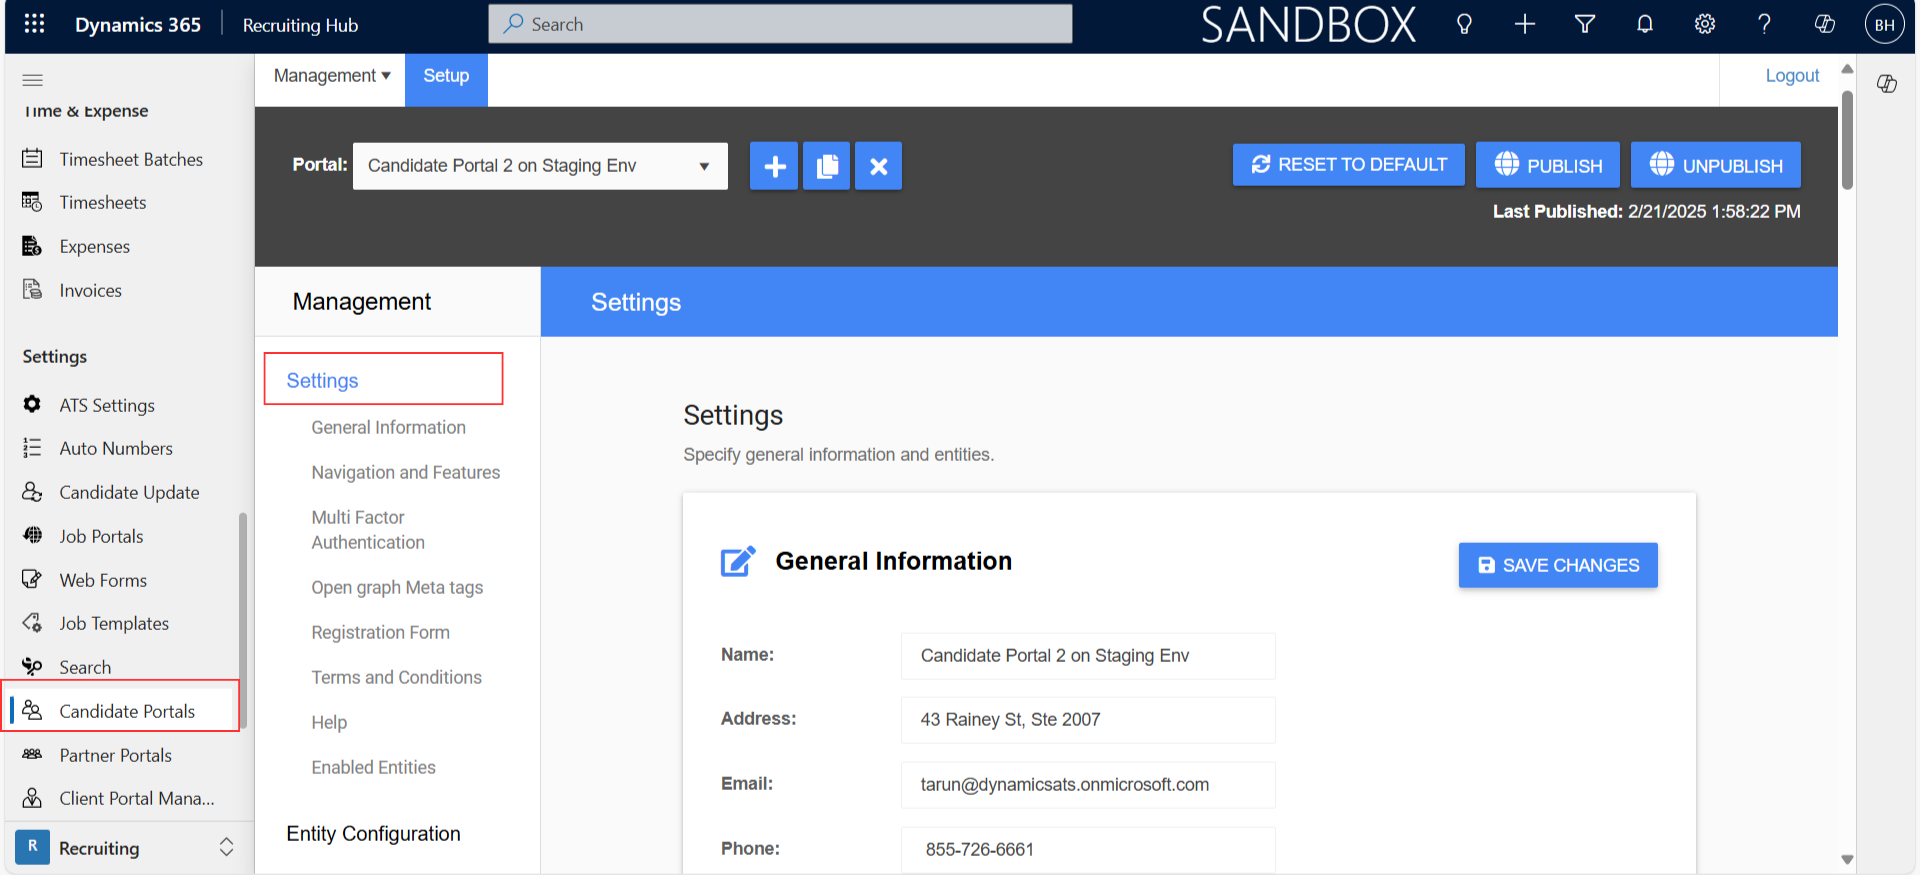Open the advanced find funnel icon
The width and height of the screenshot is (1920, 875).
click(x=1584, y=25)
